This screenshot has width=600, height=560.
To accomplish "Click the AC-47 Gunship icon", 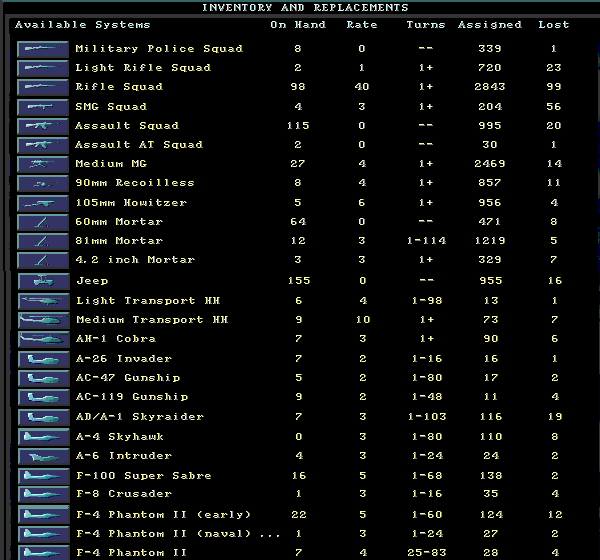I will [44, 379].
